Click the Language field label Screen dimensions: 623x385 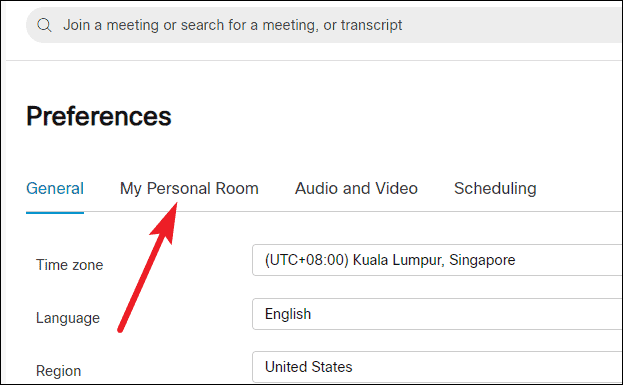click(x=68, y=318)
